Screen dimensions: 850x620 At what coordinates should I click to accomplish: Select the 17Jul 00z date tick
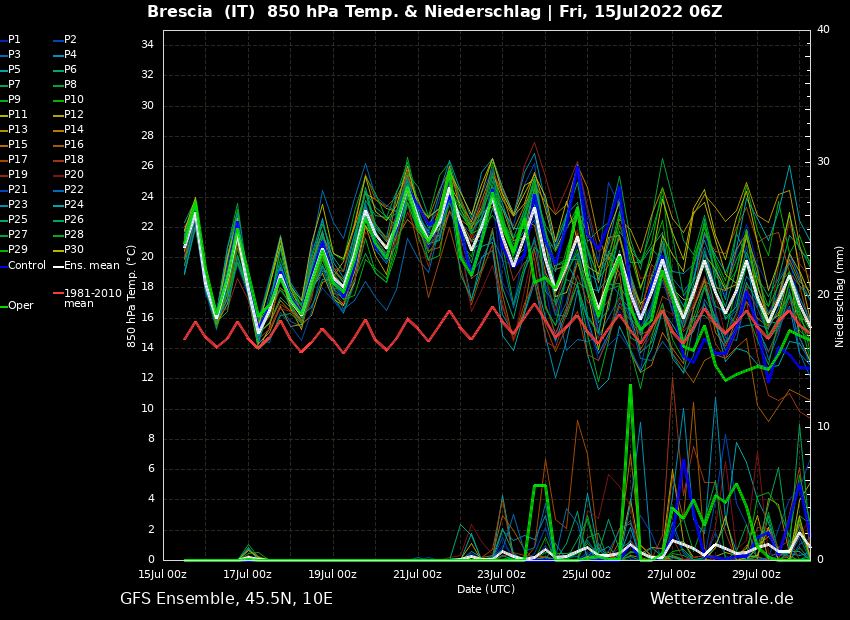(248, 574)
